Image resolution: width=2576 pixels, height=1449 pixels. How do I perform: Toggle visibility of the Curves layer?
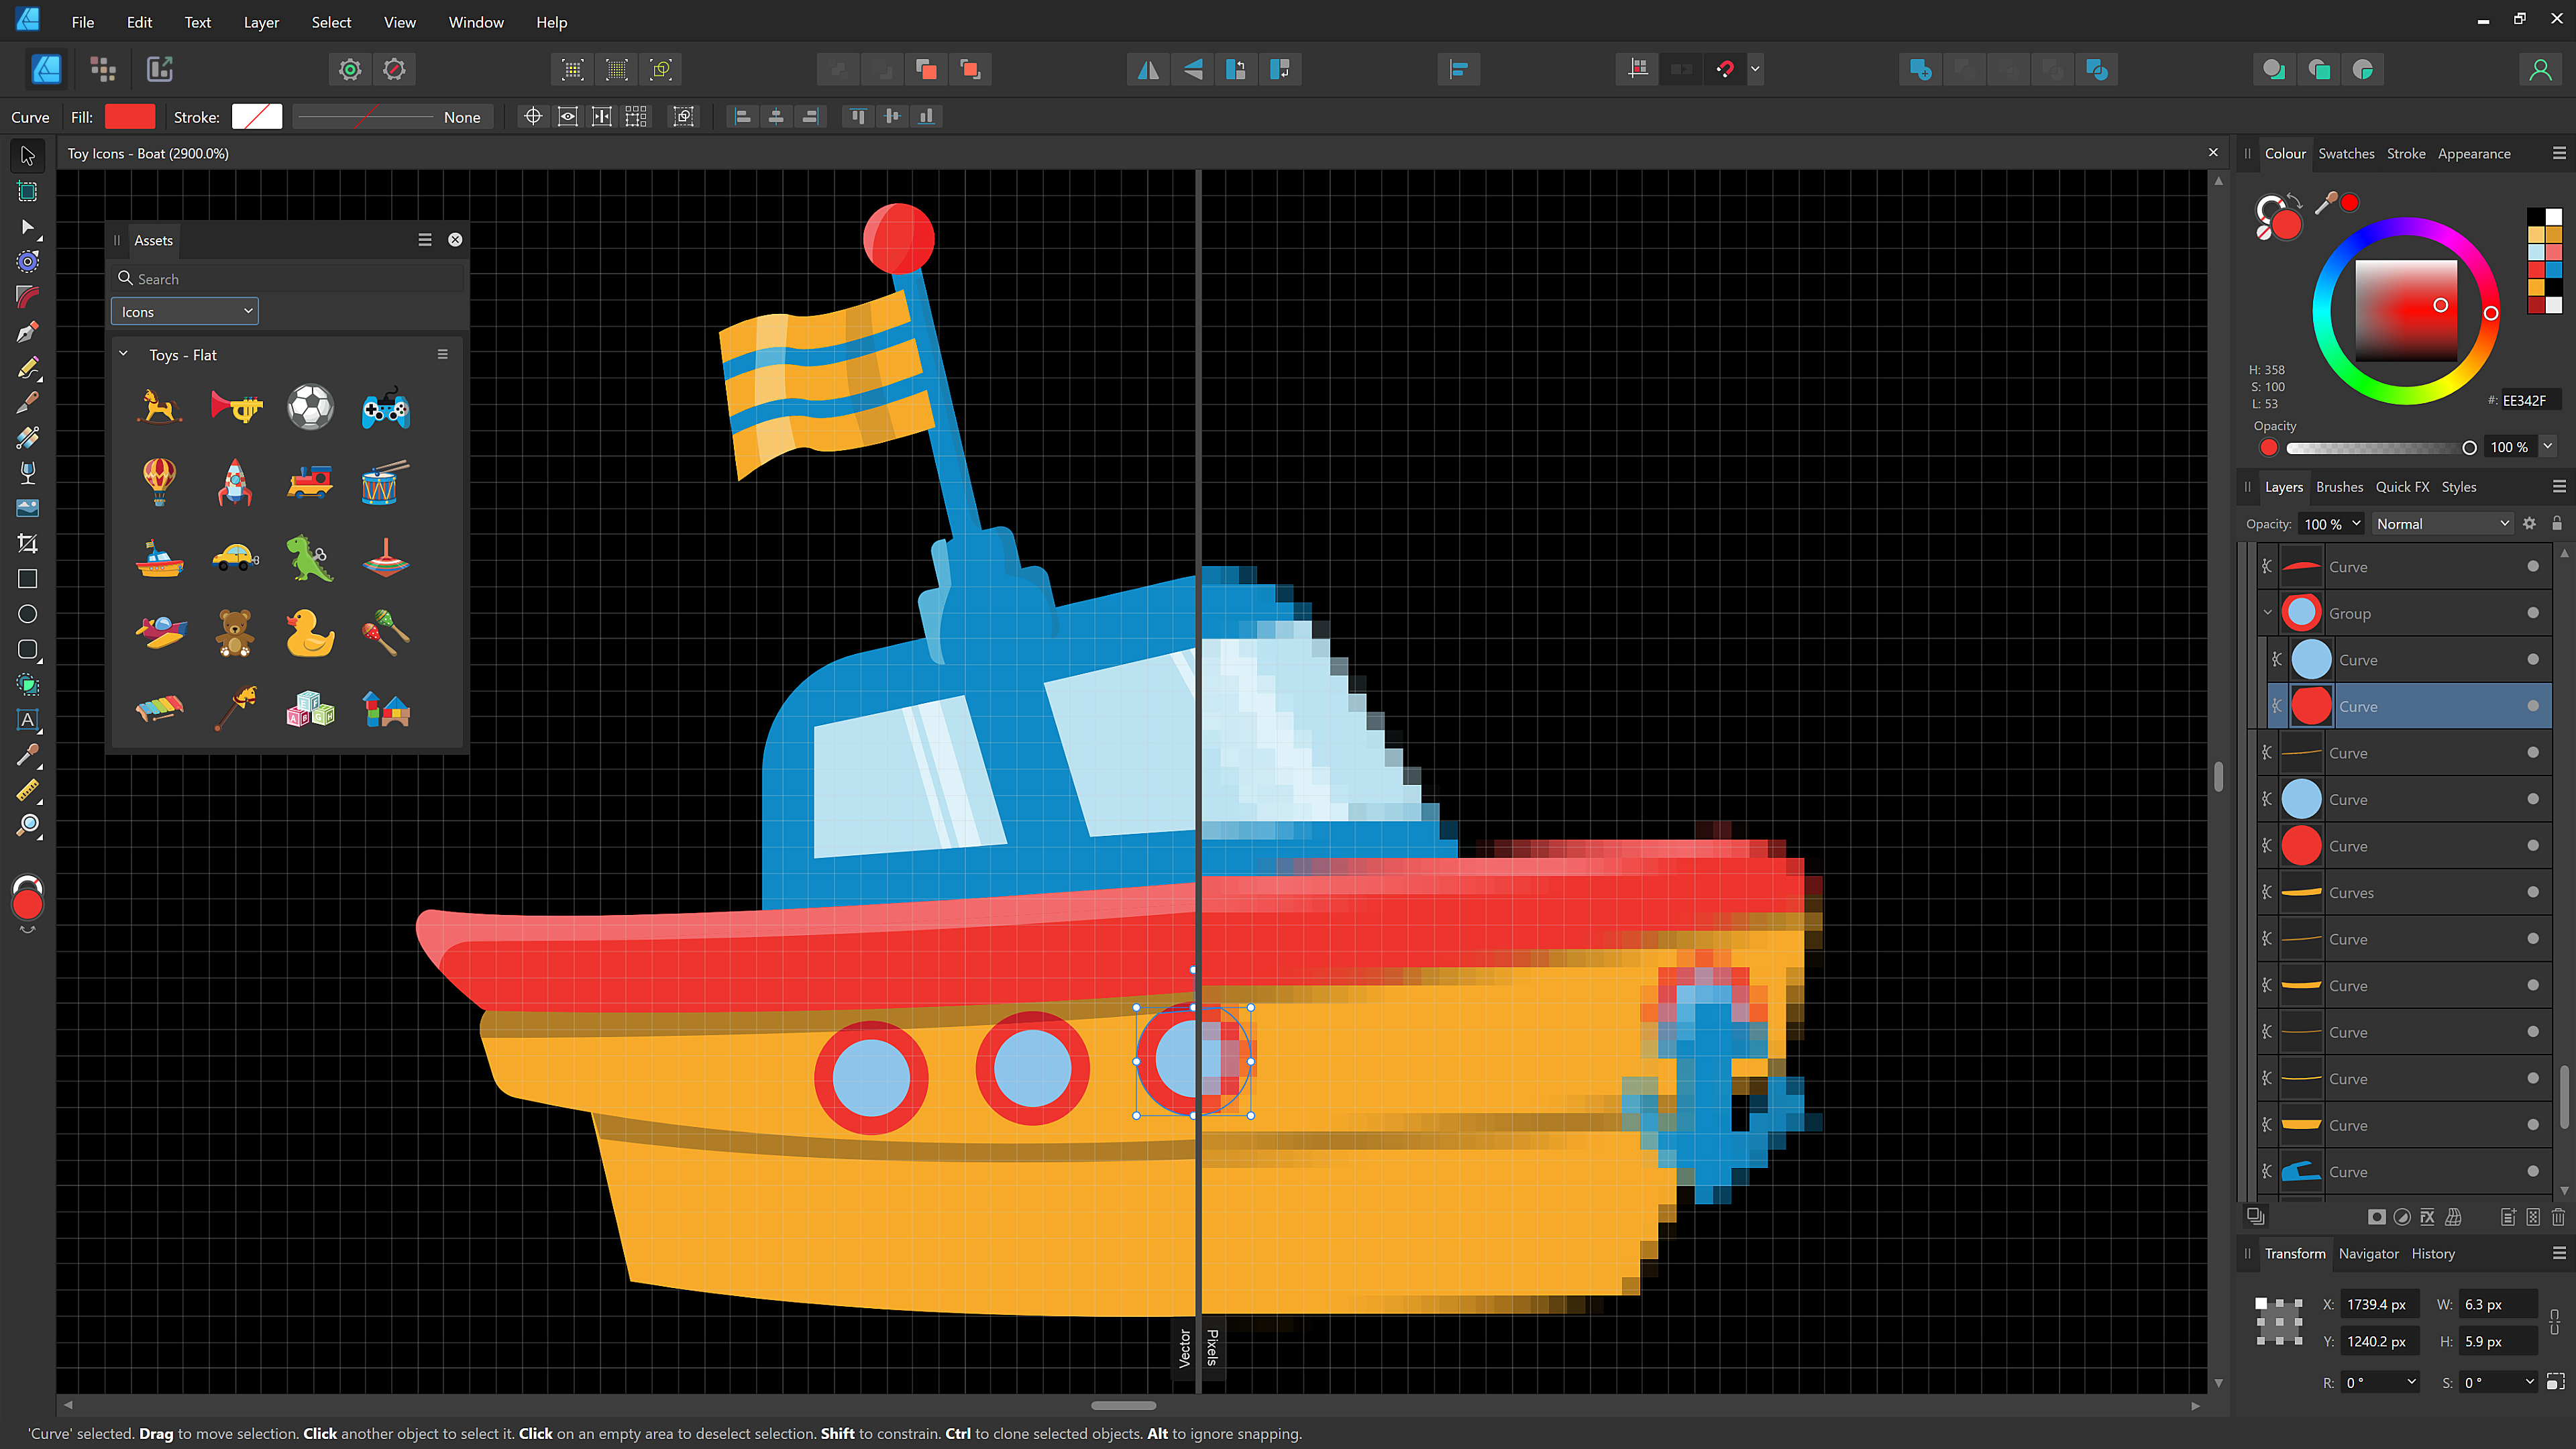point(2533,892)
